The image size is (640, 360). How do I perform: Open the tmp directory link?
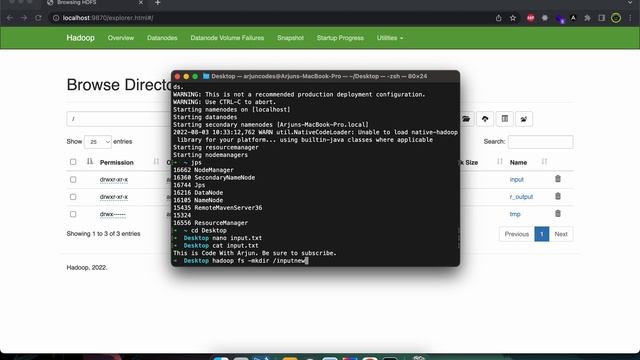tap(515, 214)
